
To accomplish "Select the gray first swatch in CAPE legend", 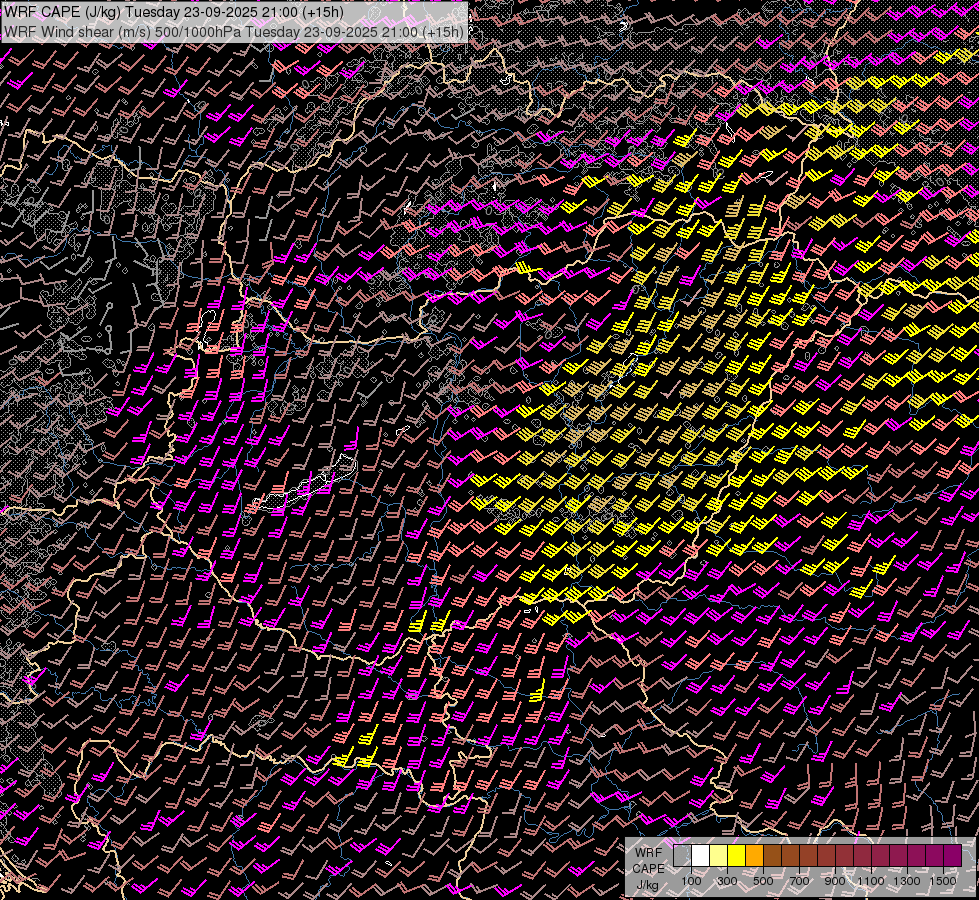I will coord(682,856).
